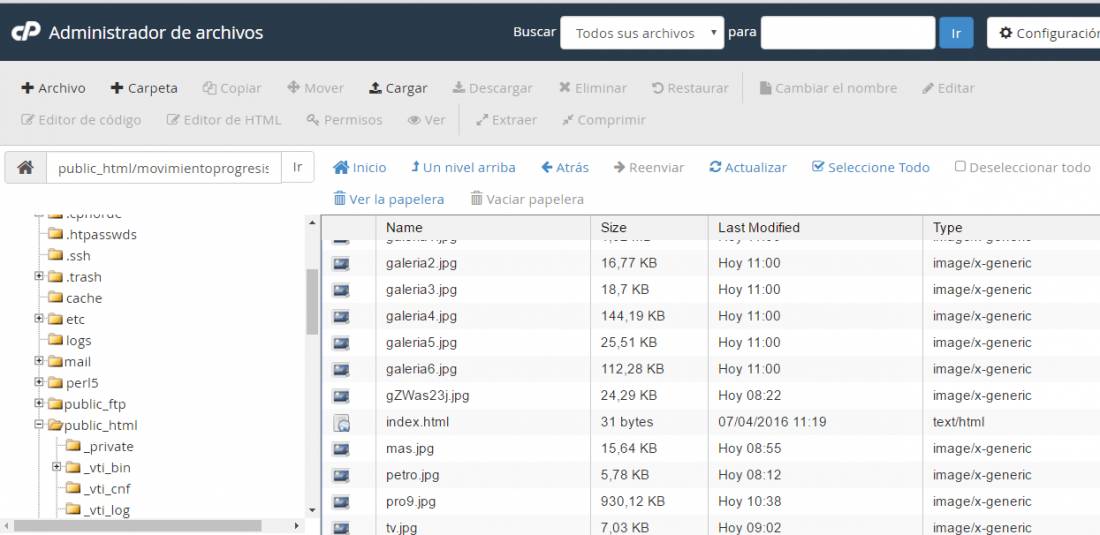Screen dimensions: 1100x535
Task: Click the Editar toolbar item
Action: click(948, 88)
